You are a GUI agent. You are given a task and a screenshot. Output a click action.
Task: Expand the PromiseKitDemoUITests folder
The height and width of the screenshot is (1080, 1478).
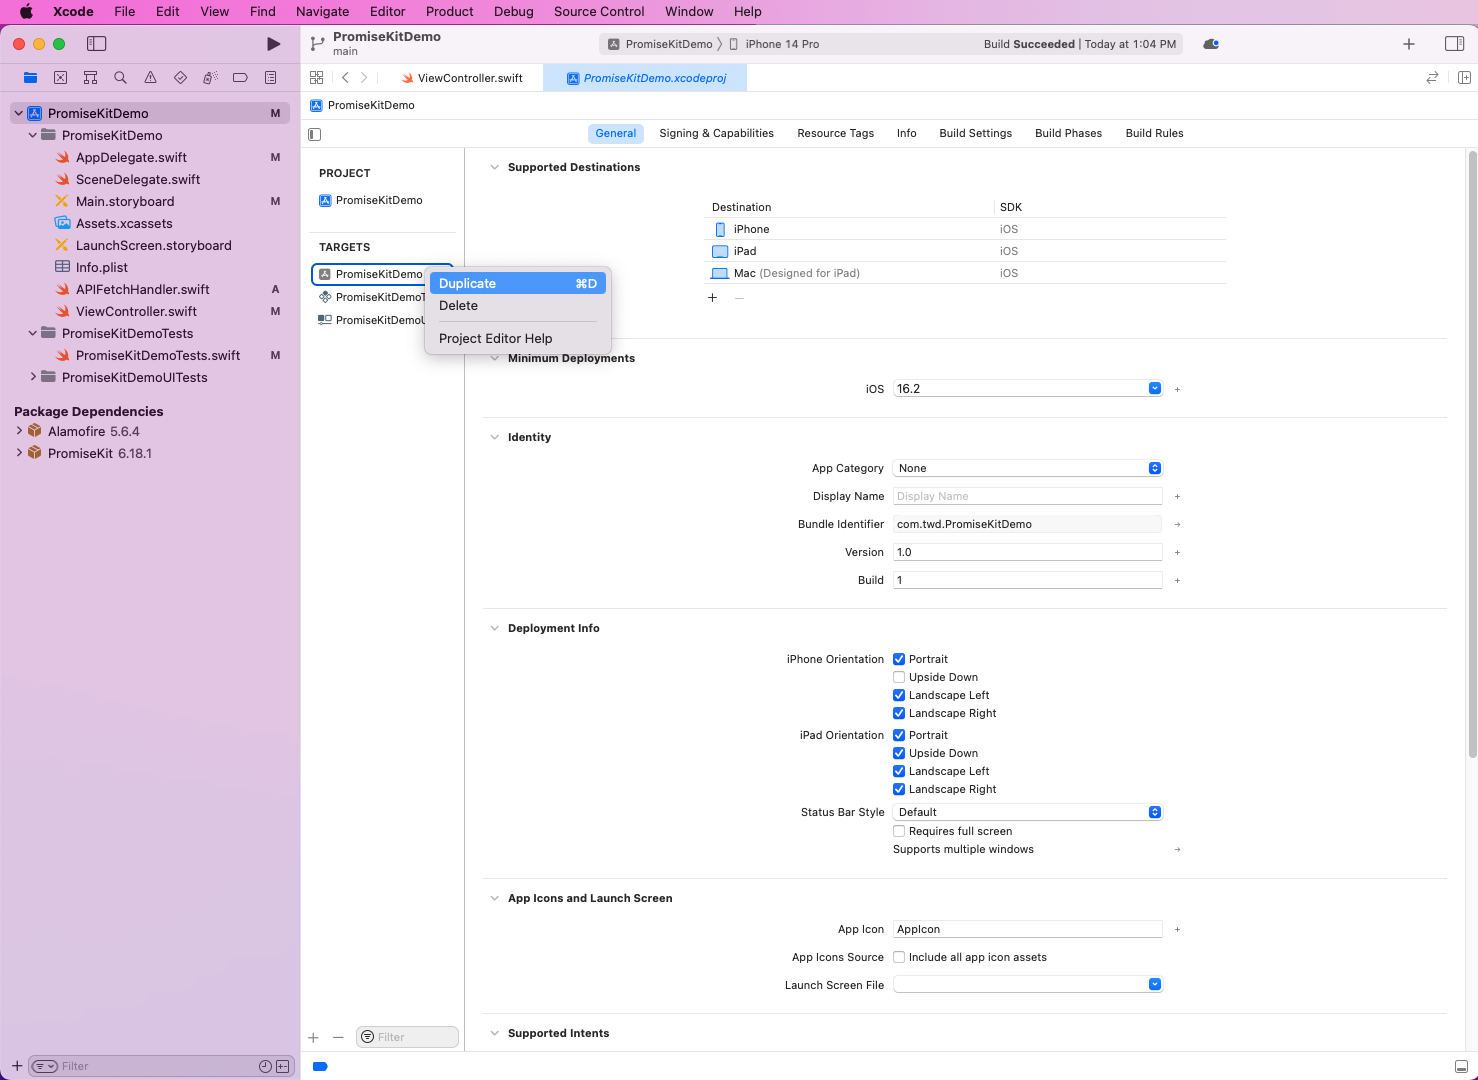click(x=33, y=377)
